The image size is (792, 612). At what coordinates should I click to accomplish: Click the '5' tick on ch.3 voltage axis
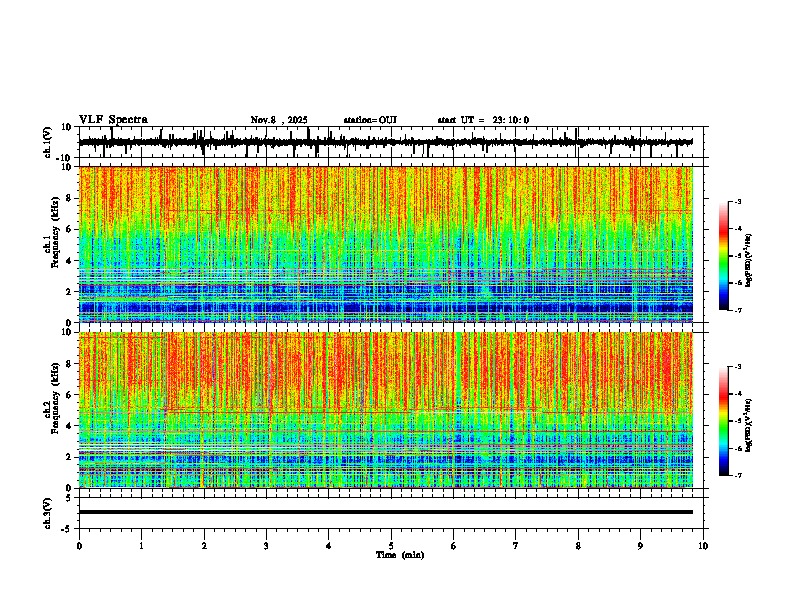pyautogui.click(x=70, y=498)
